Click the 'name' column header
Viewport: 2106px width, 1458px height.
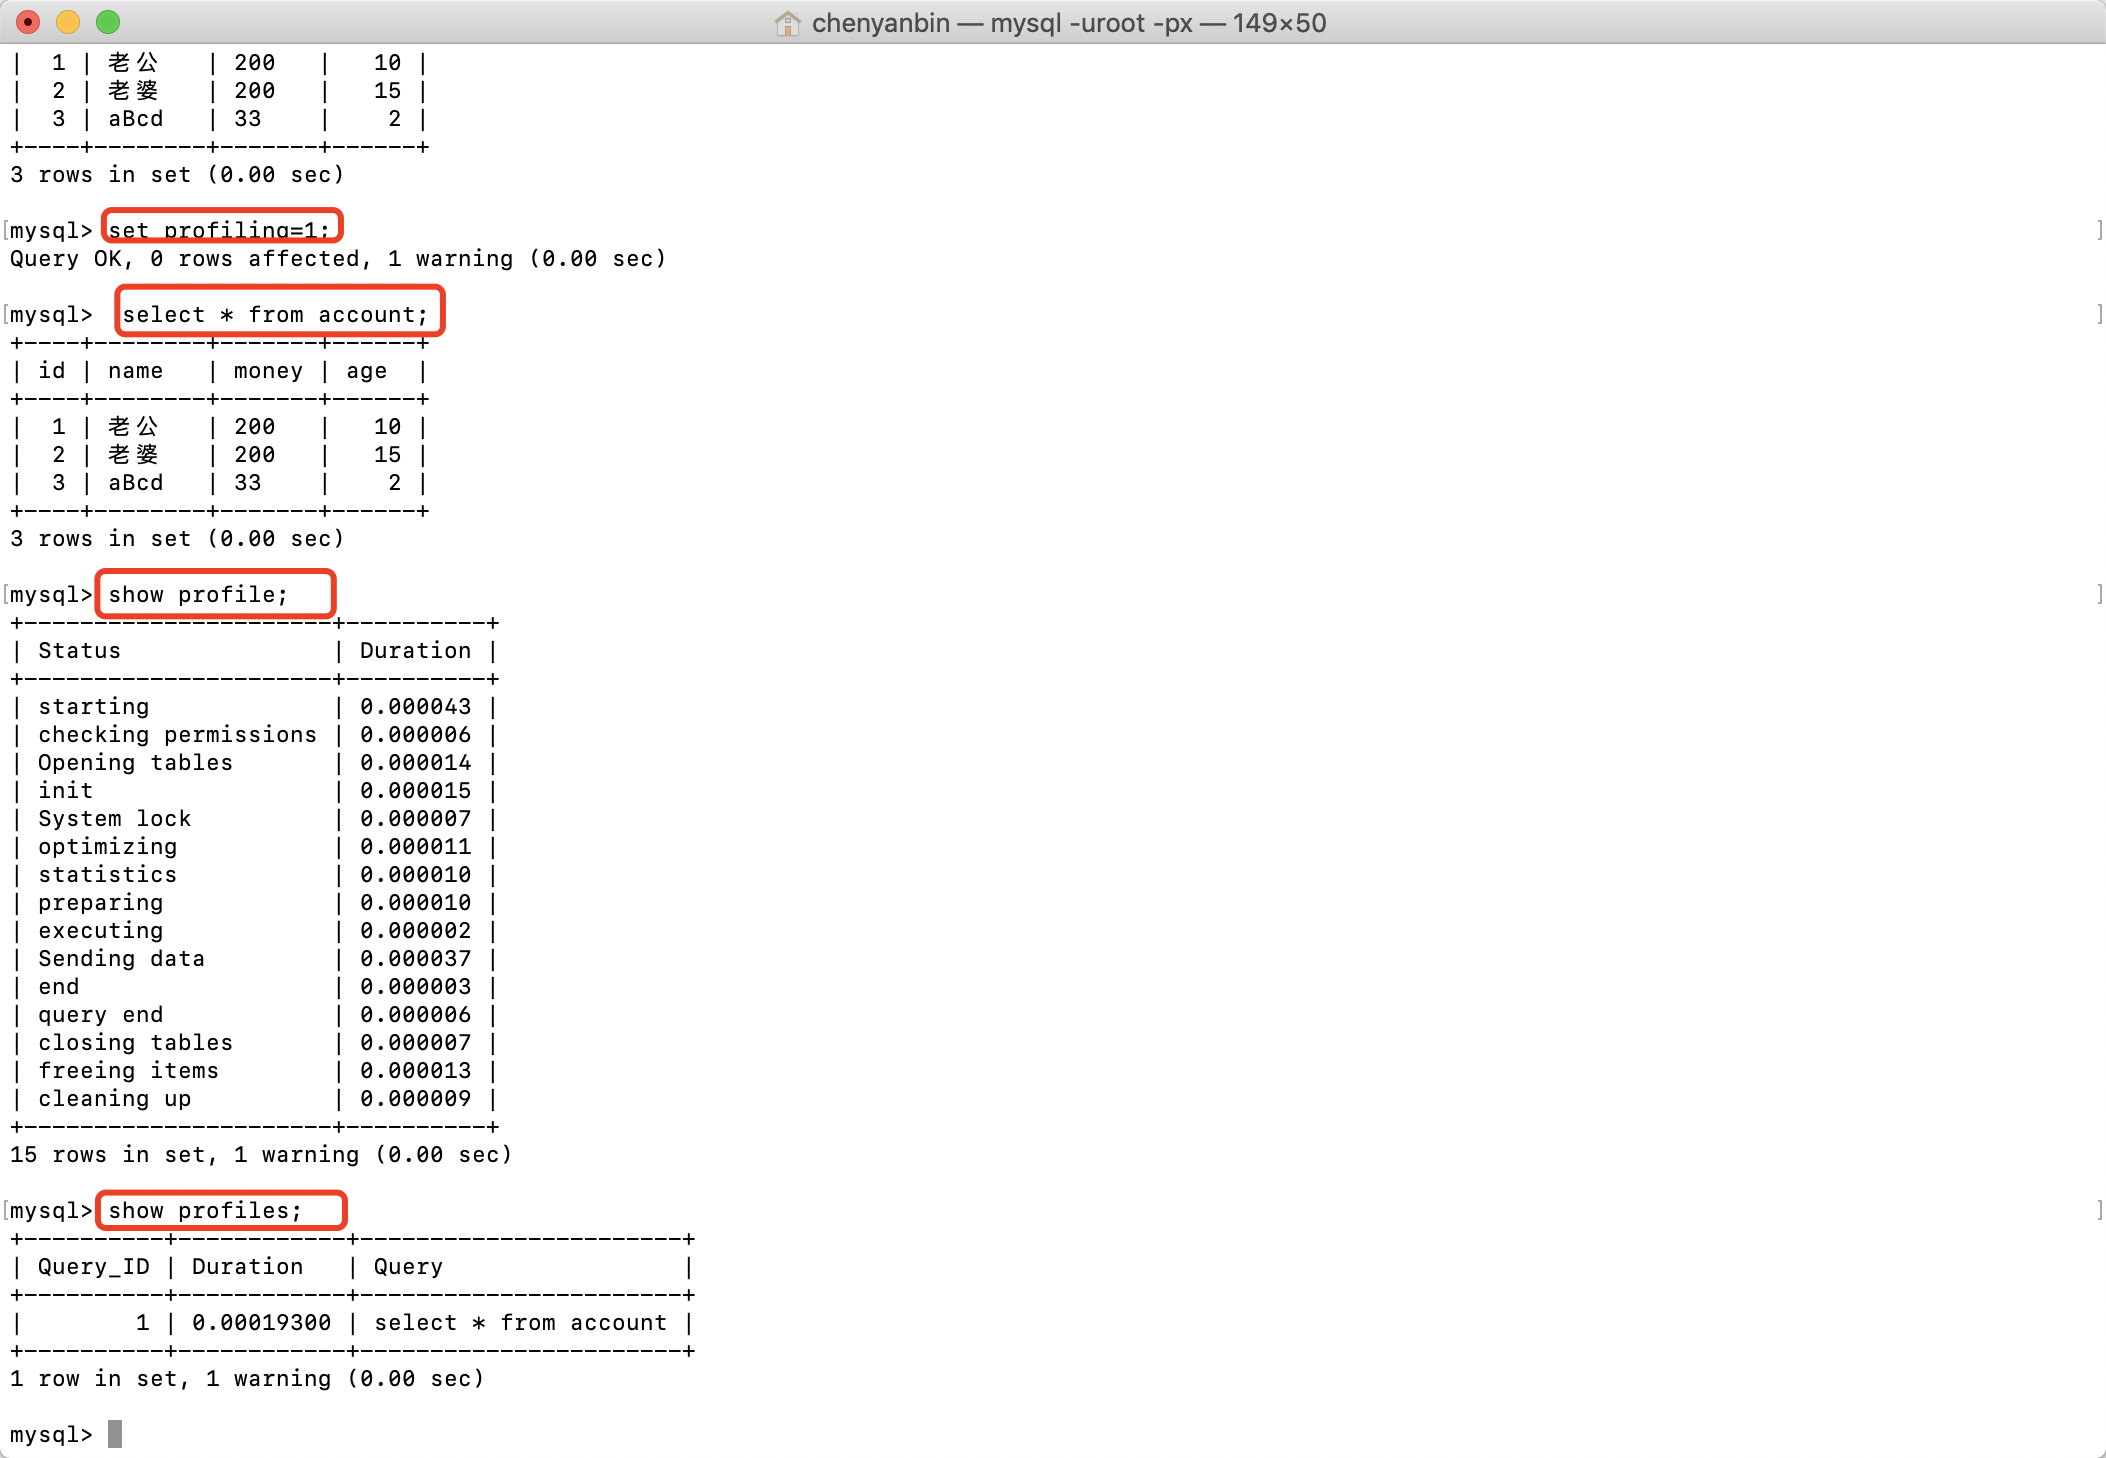tap(135, 371)
